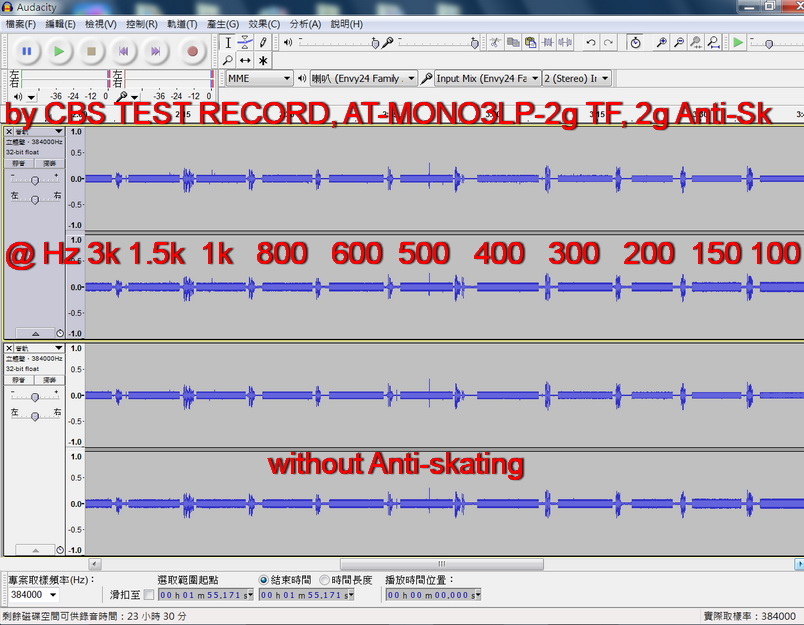Open the second track's name dropdown menu
Image resolution: width=804 pixels, height=625 pixels.
[39, 348]
